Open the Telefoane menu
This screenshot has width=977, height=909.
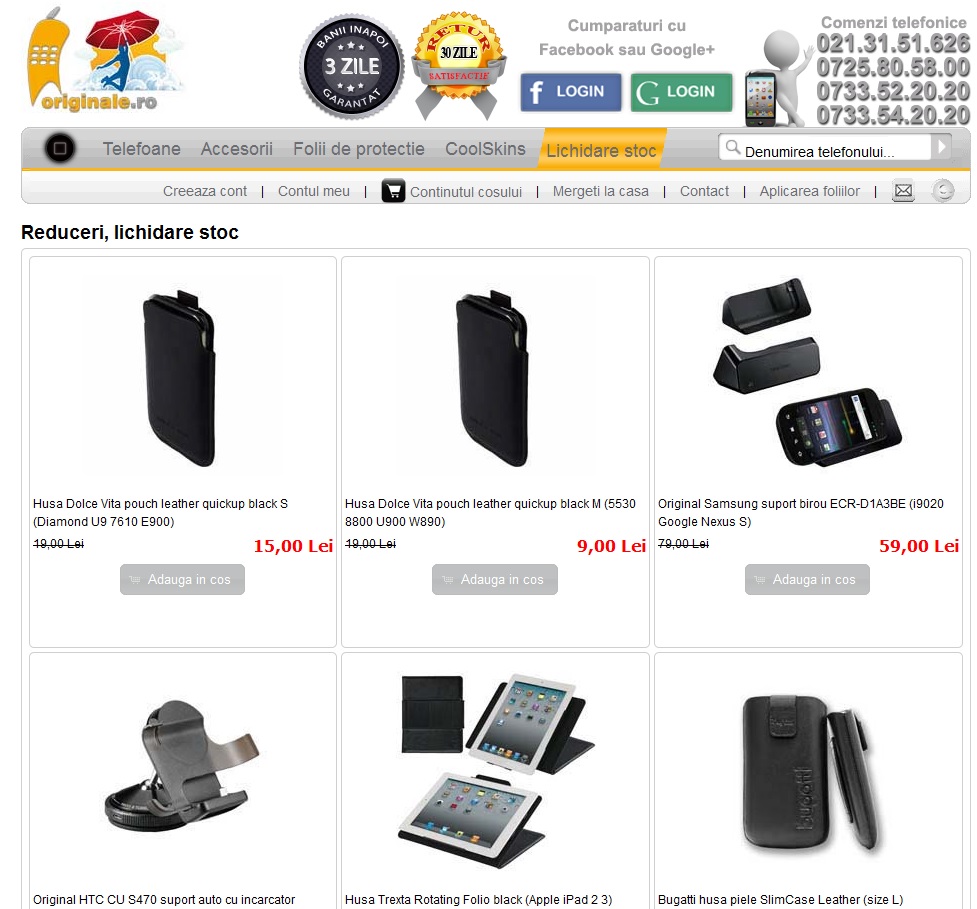click(141, 149)
